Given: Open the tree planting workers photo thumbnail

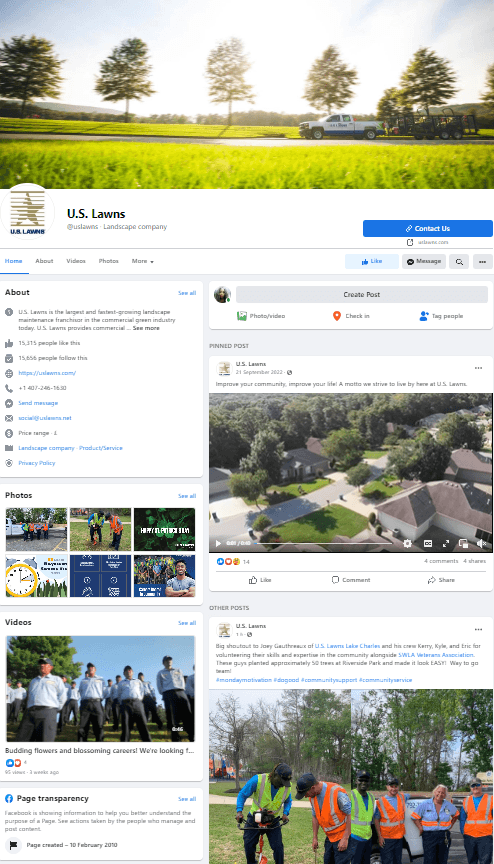Looking at the screenshot, I should 100,530.
